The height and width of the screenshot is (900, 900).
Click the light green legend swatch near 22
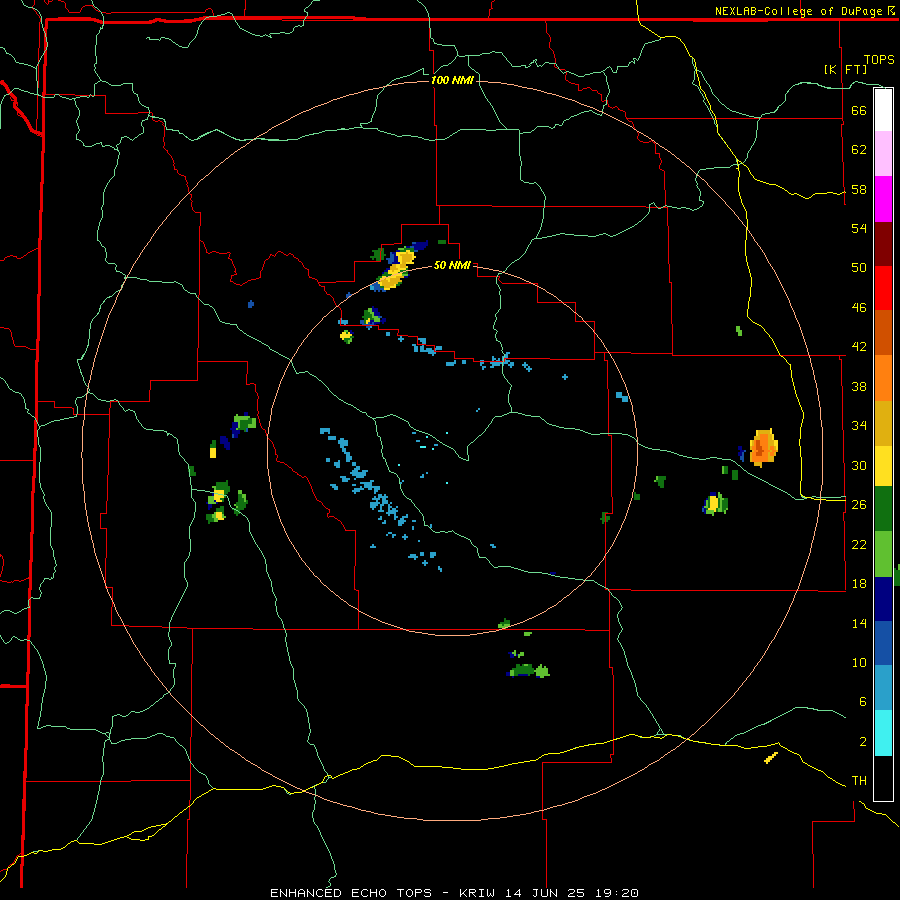(883, 554)
